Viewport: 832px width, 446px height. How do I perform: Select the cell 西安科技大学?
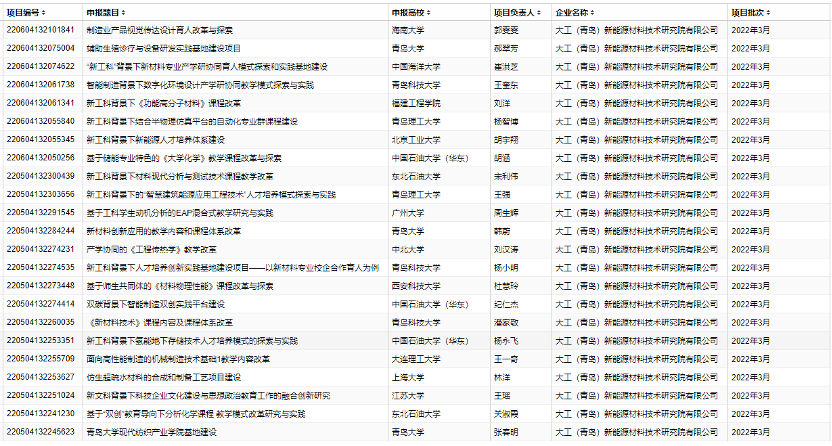416,286
